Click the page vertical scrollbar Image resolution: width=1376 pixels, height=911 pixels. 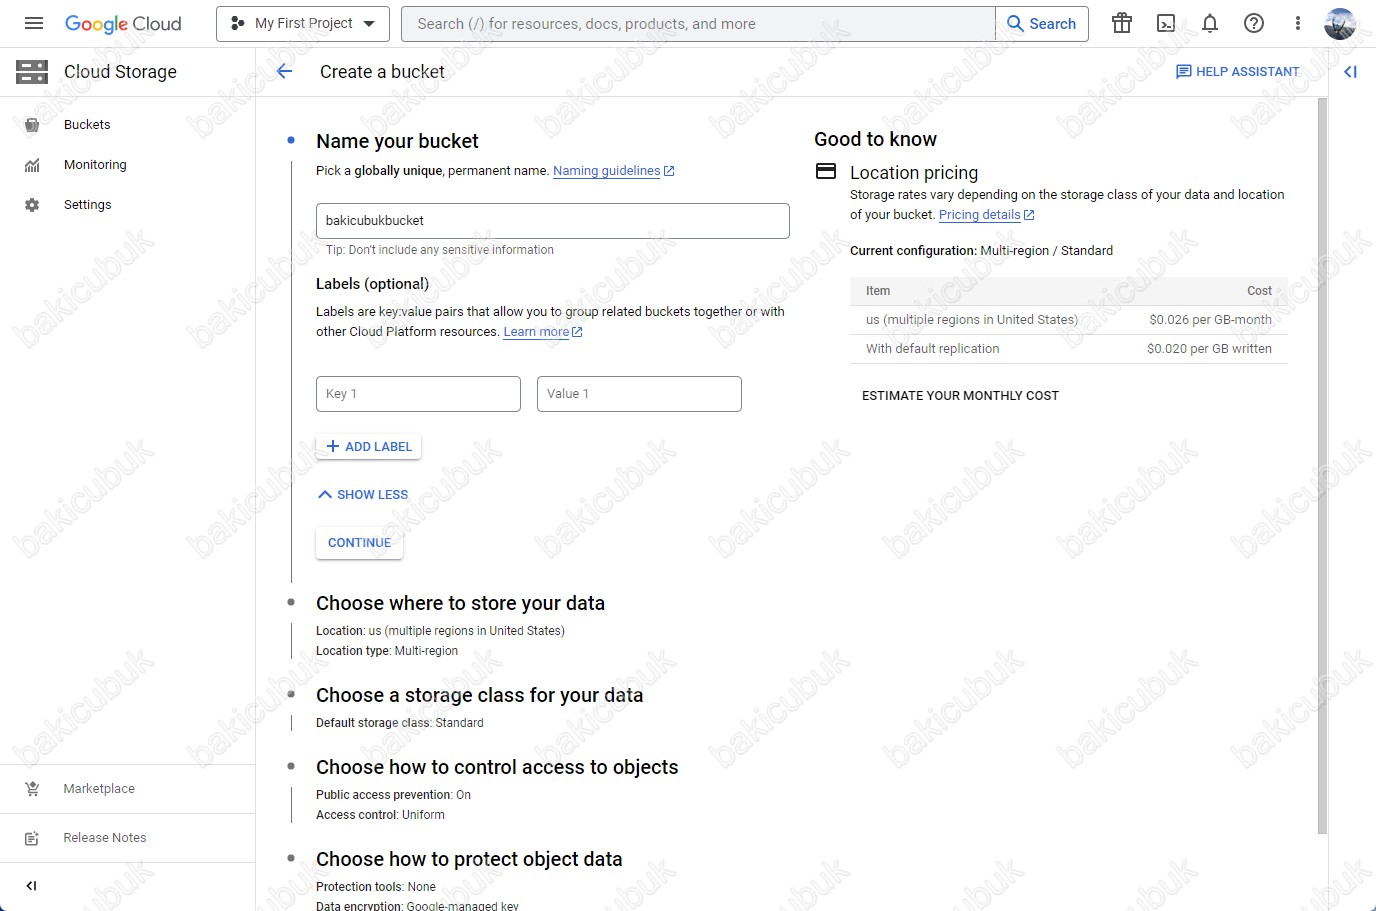click(1322, 465)
